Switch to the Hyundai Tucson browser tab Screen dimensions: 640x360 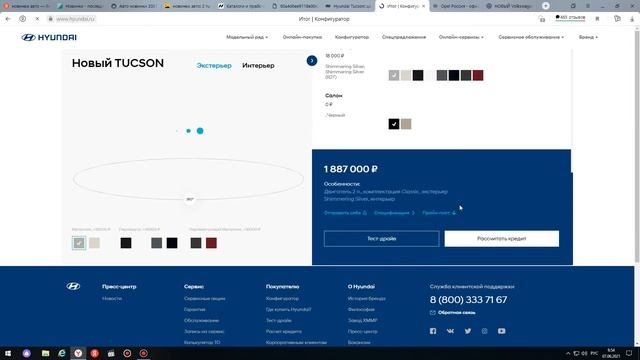tap(348, 6)
